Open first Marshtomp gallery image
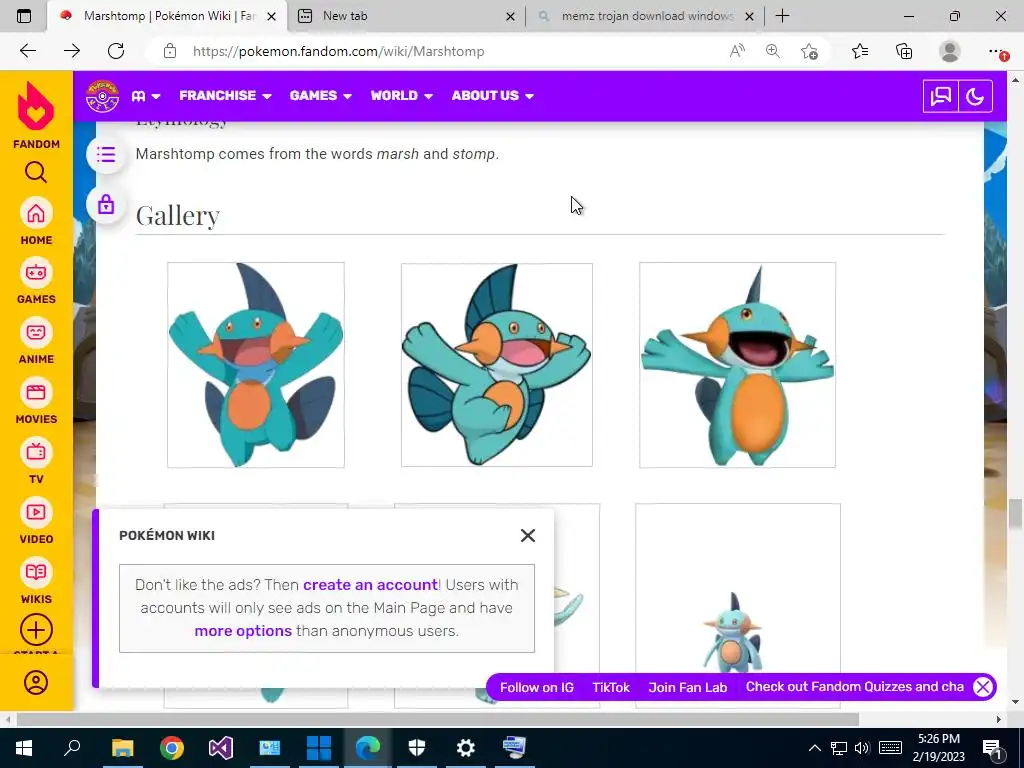The height and width of the screenshot is (768, 1024). tap(256, 365)
